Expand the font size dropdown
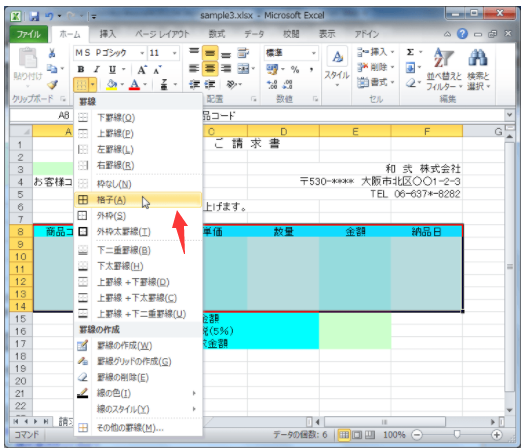 (x=175, y=53)
